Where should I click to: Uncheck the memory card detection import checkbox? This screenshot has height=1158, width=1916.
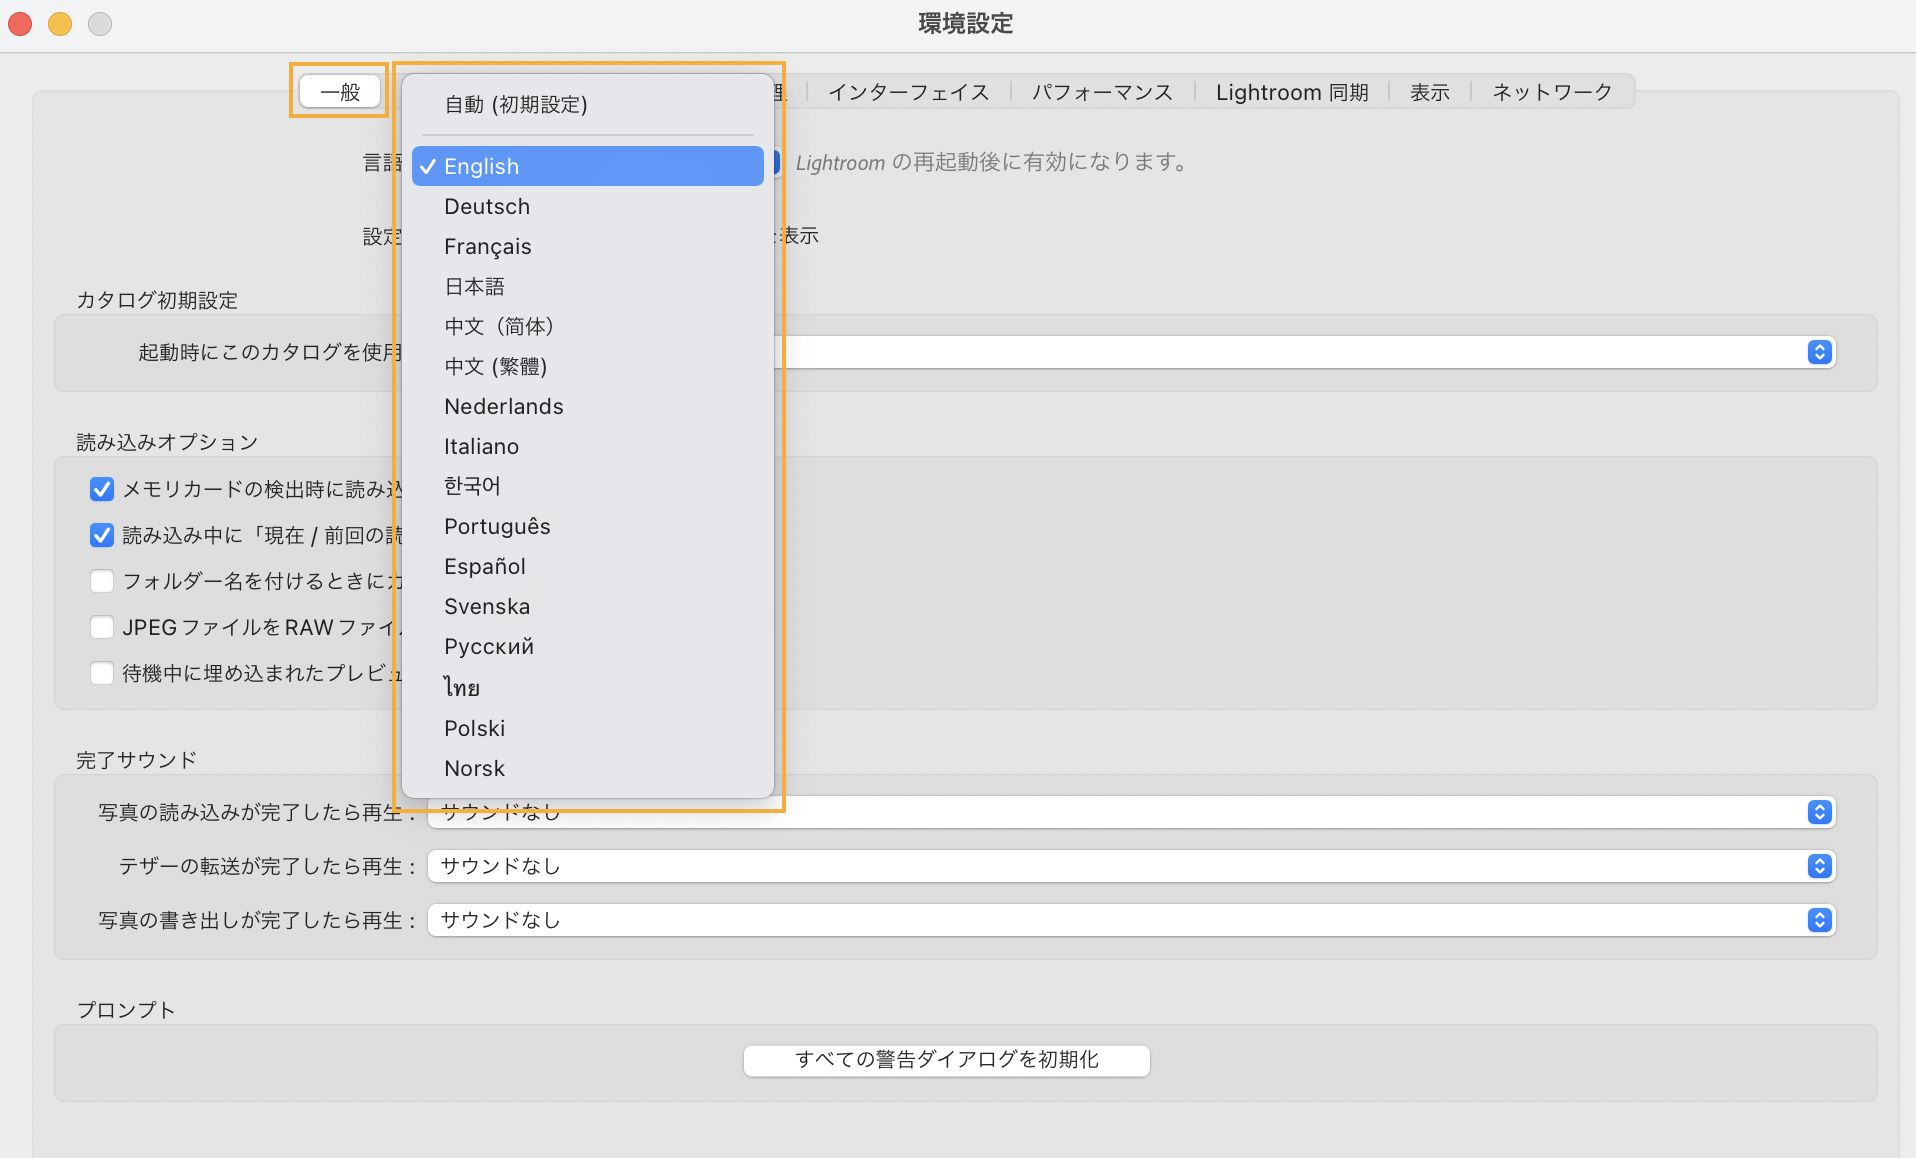(x=102, y=489)
